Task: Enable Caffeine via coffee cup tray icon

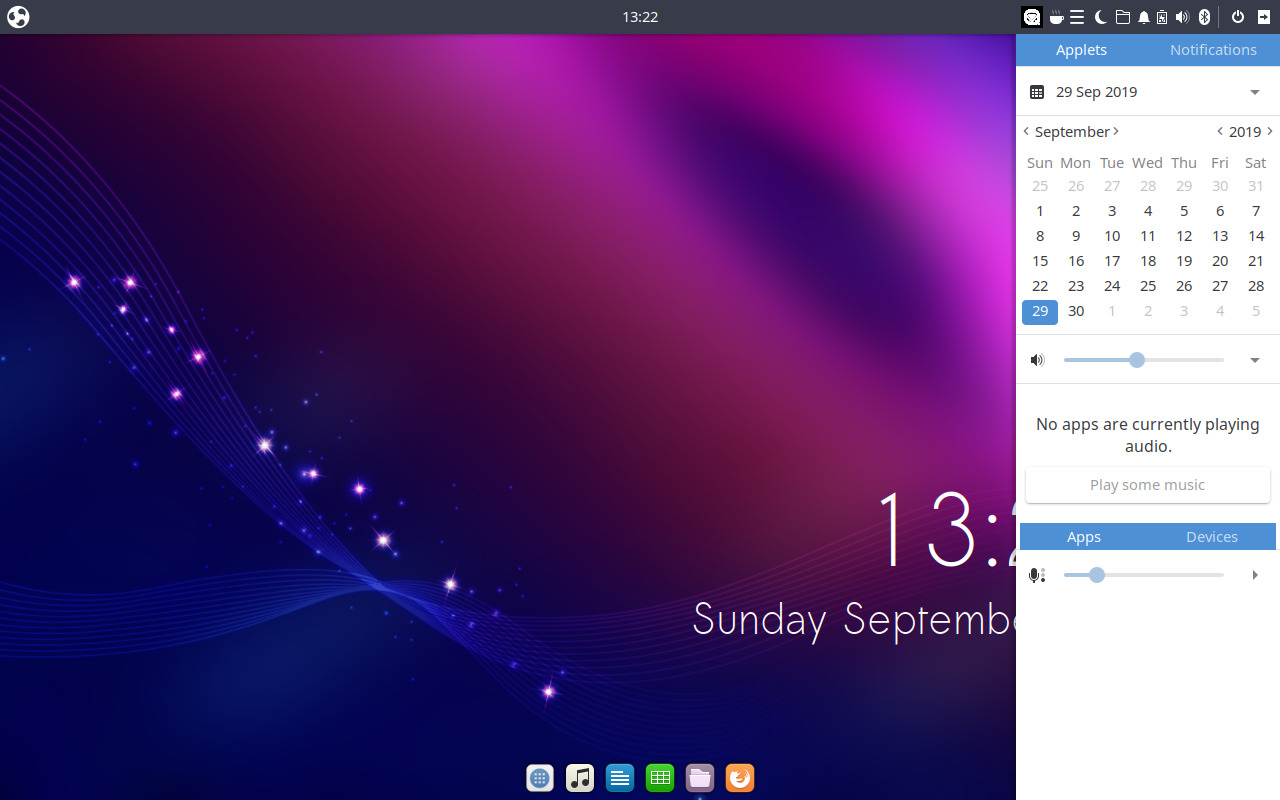Action: 1056,16
